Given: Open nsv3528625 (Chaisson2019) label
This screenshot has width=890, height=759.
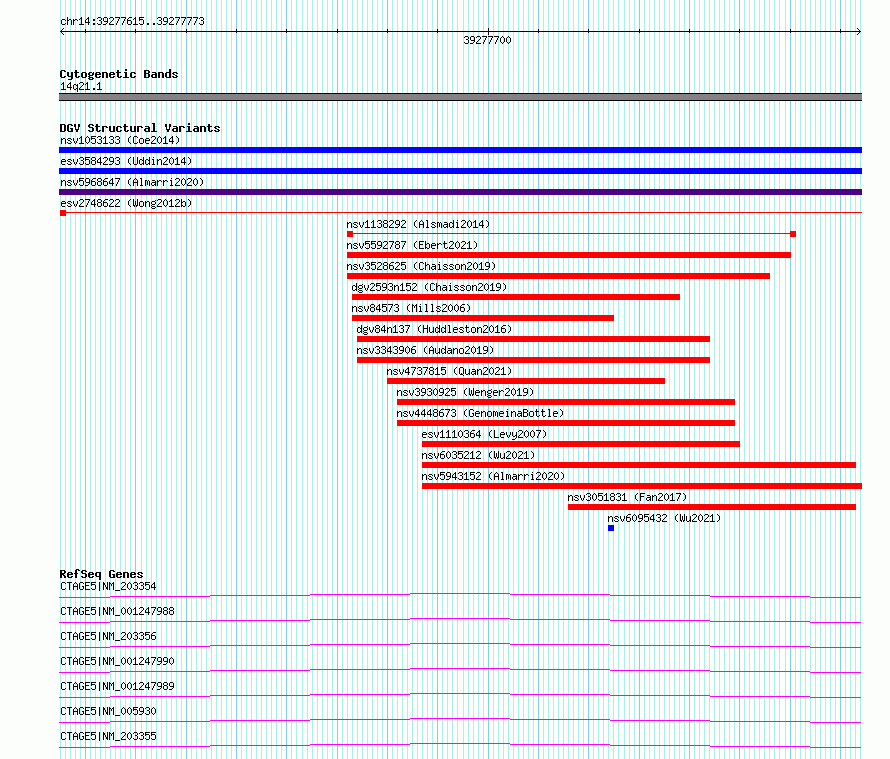Looking at the screenshot, I should tap(421, 266).
